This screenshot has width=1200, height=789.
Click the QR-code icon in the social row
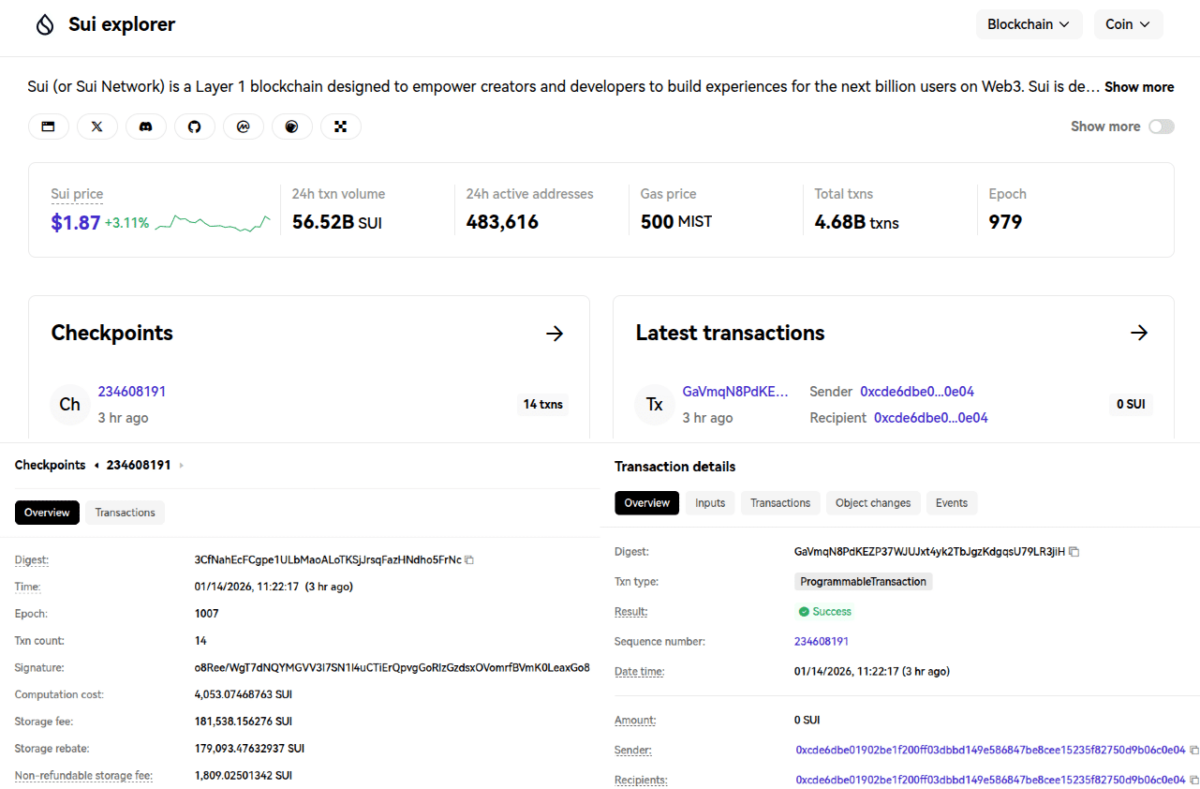coord(341,126)
